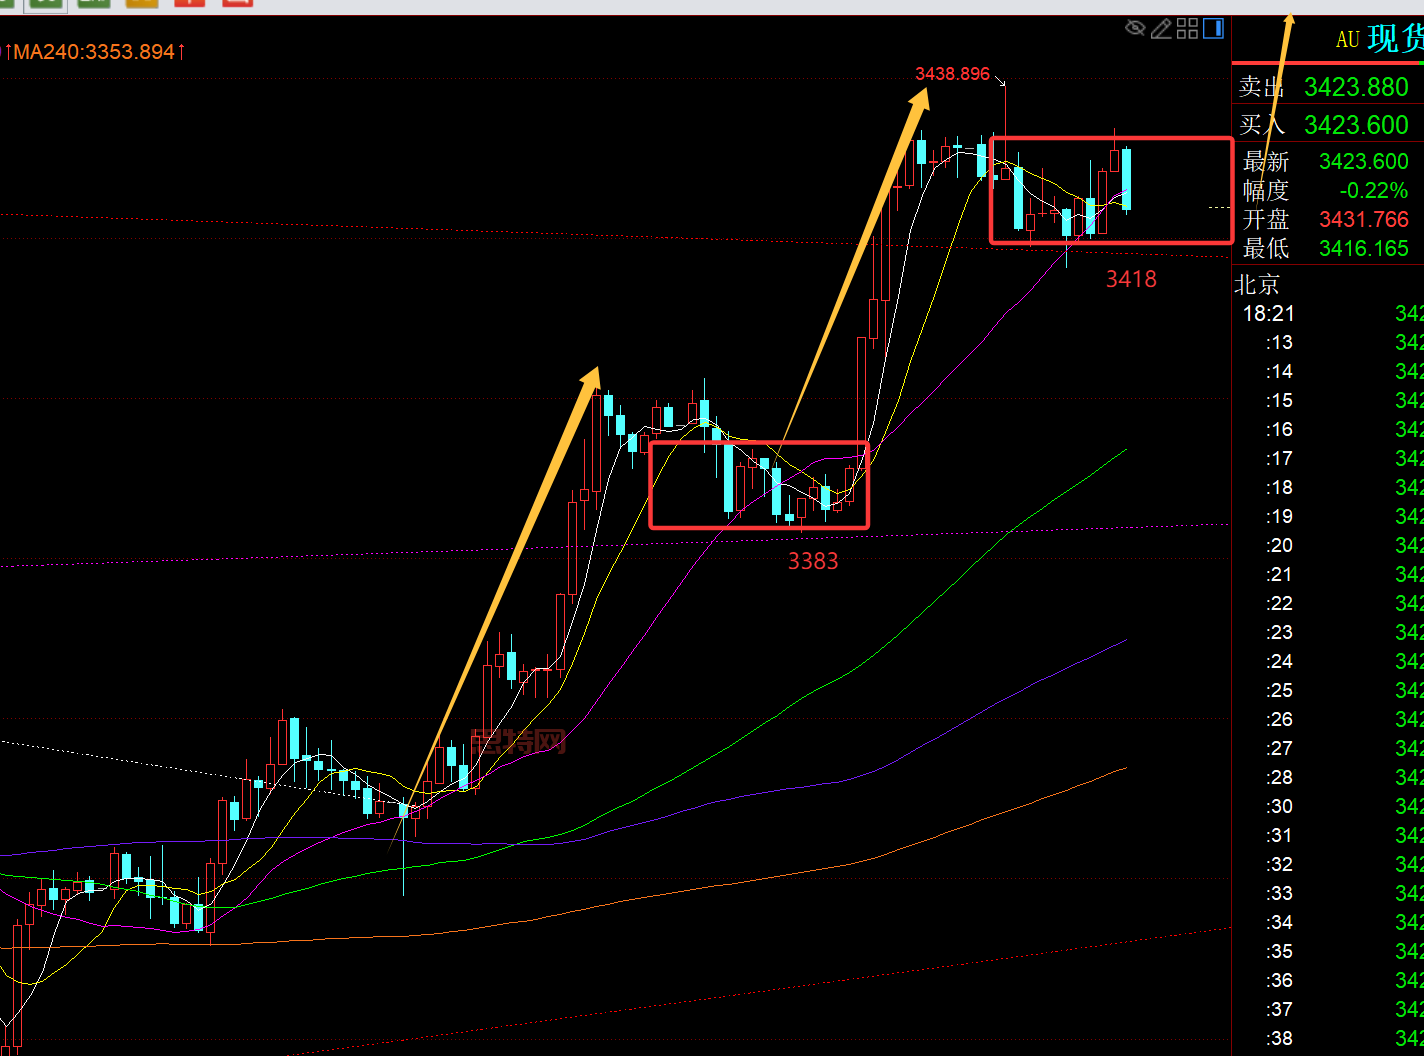Select the AU 现货 instrument title
Image resolution: width=1424 pixels, height=1056 pixels.
coord(1379,39)
